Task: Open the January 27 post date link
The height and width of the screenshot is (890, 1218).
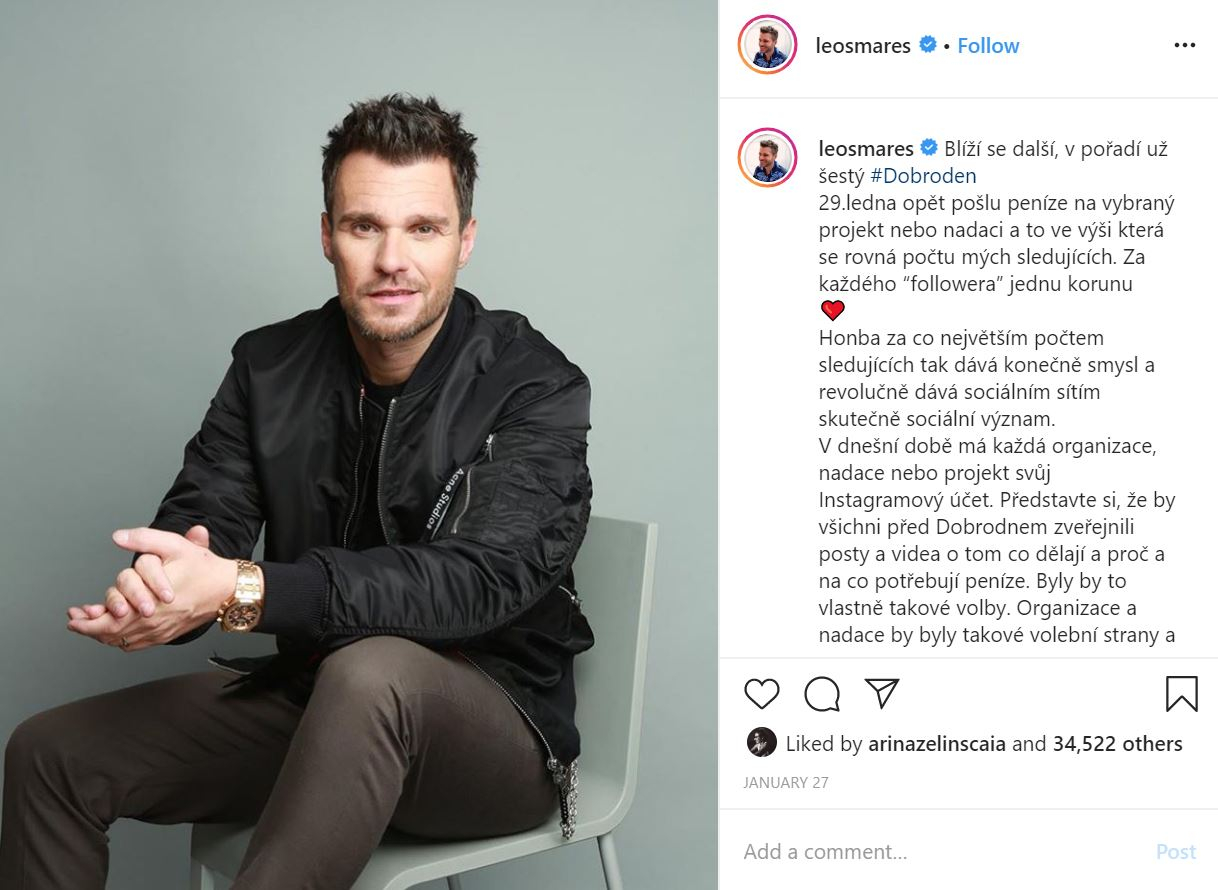Action: 786,783
